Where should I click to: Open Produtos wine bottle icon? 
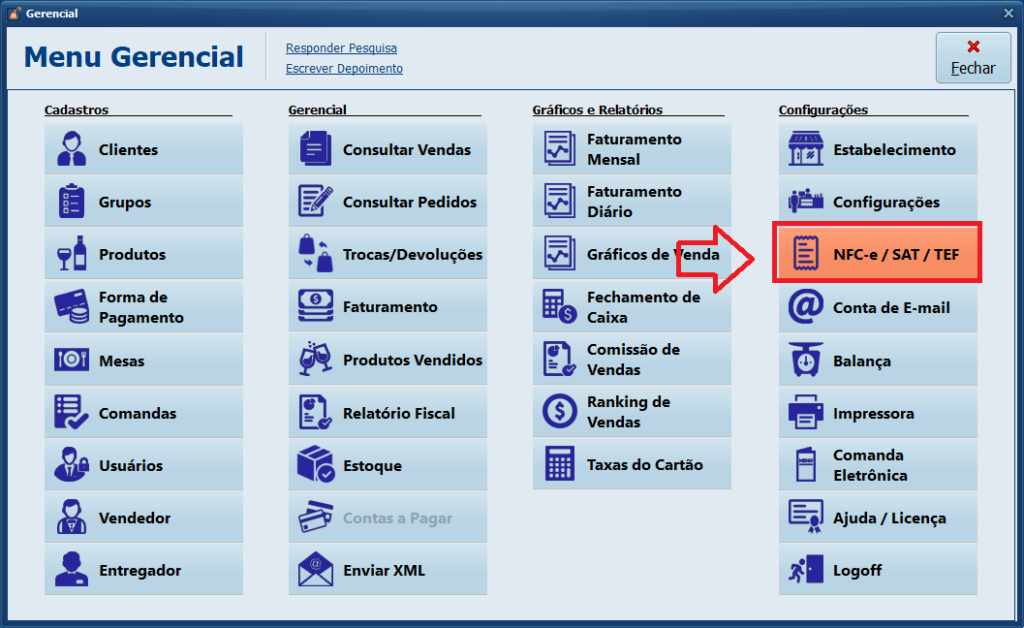coord(72,253)
